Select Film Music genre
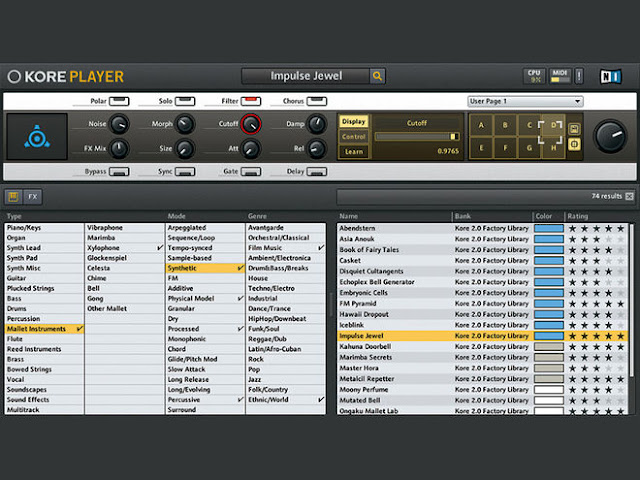 point(286,248)
